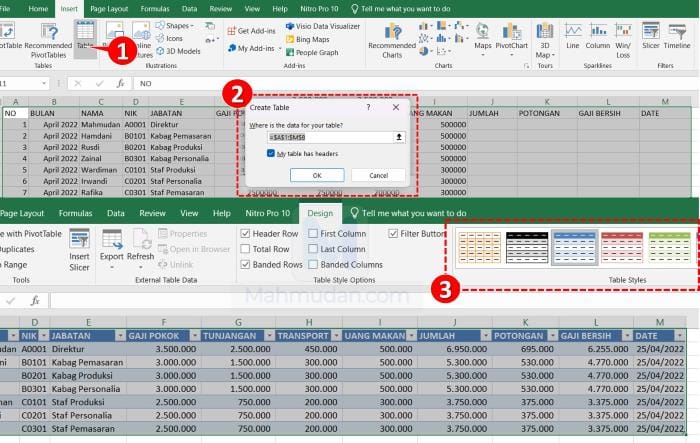The height and width of the screenshot is (443, 700).
Task: Select the blue table style swatch
Action: pyautogui.click(x=575, y=247)
